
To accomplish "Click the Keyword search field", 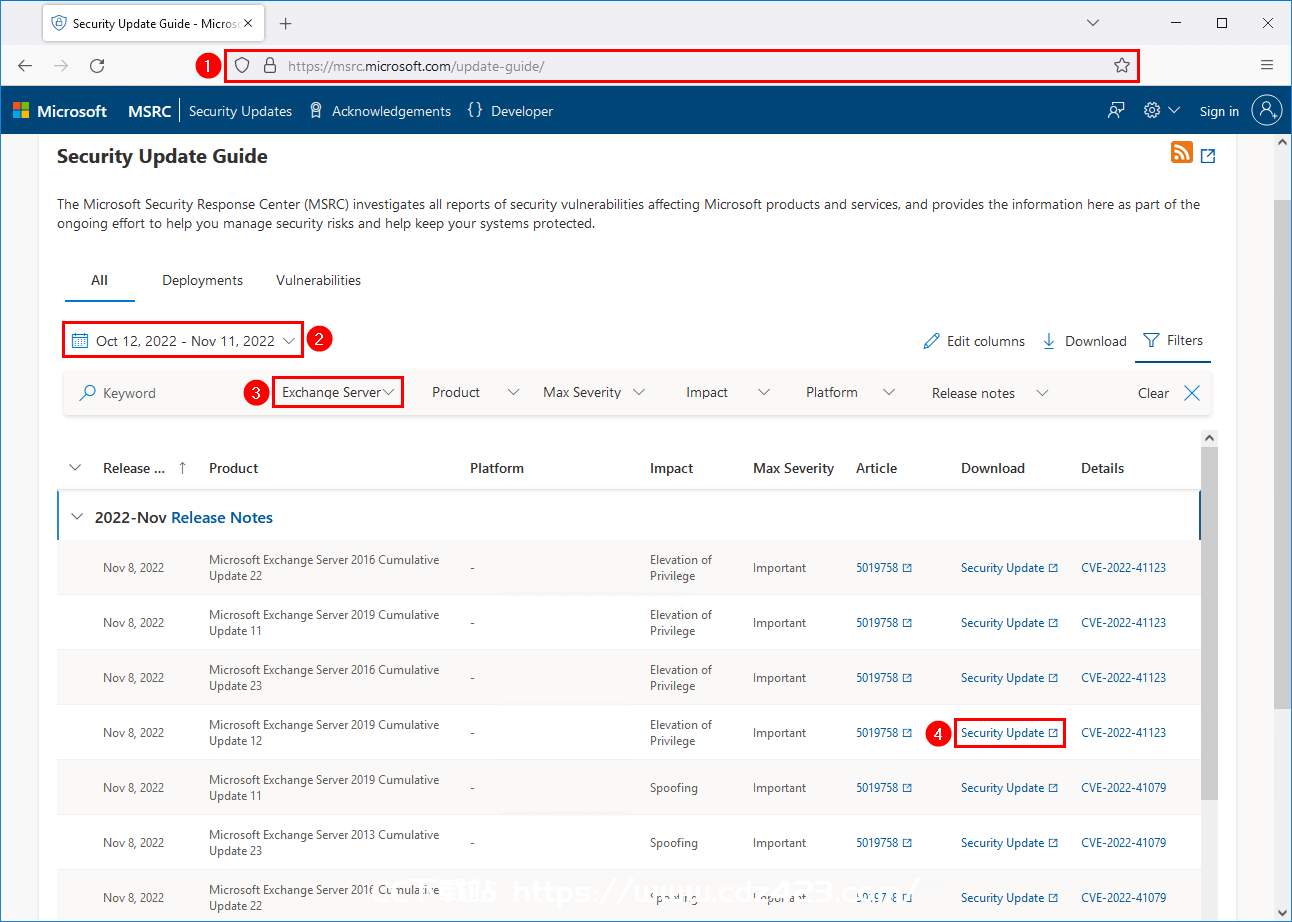I will pos(160,393).
